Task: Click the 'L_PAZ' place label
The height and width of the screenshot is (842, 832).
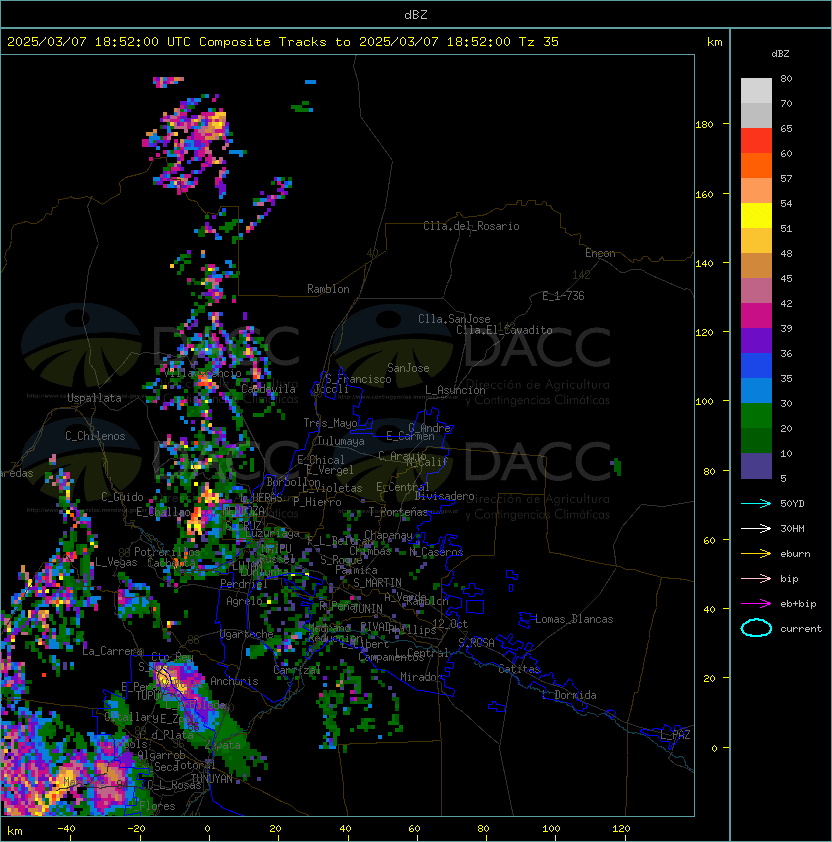Action: [675, 734]
